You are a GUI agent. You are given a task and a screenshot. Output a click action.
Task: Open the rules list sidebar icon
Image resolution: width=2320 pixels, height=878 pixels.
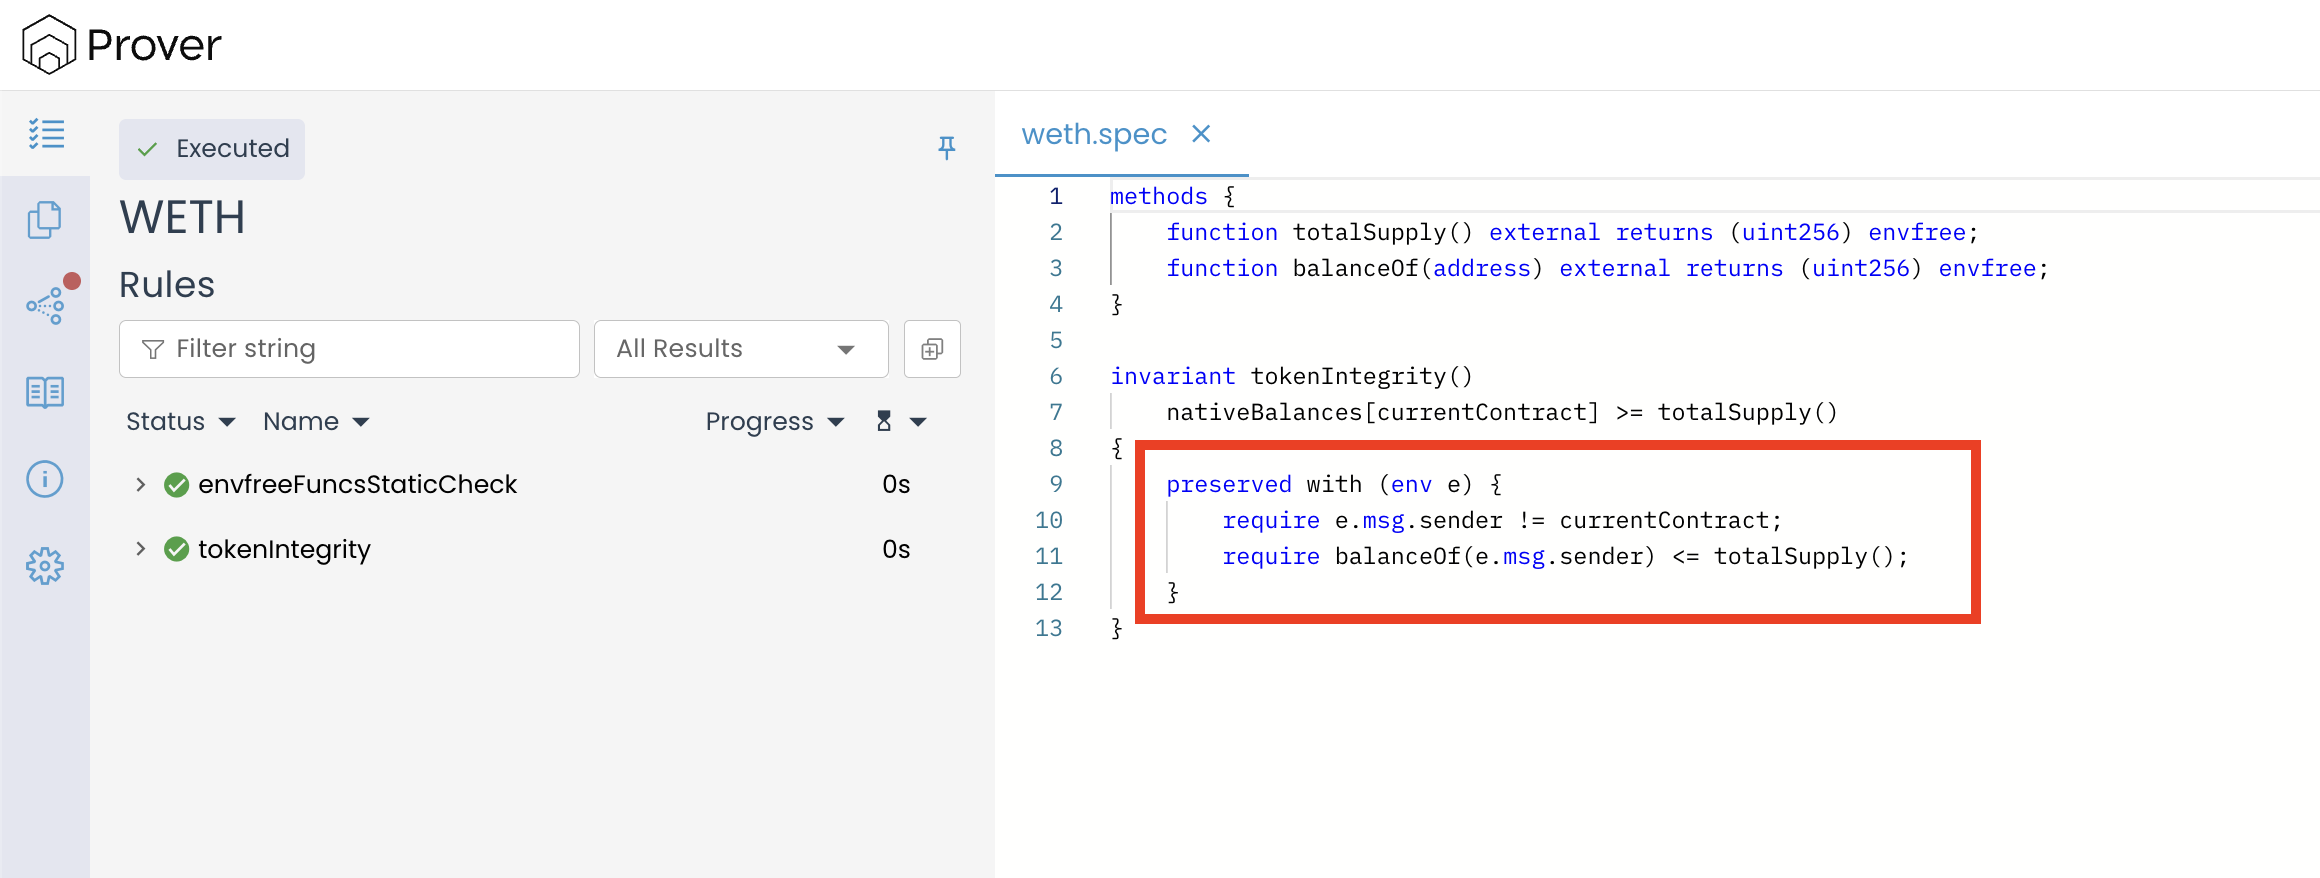tap(46, 134)
